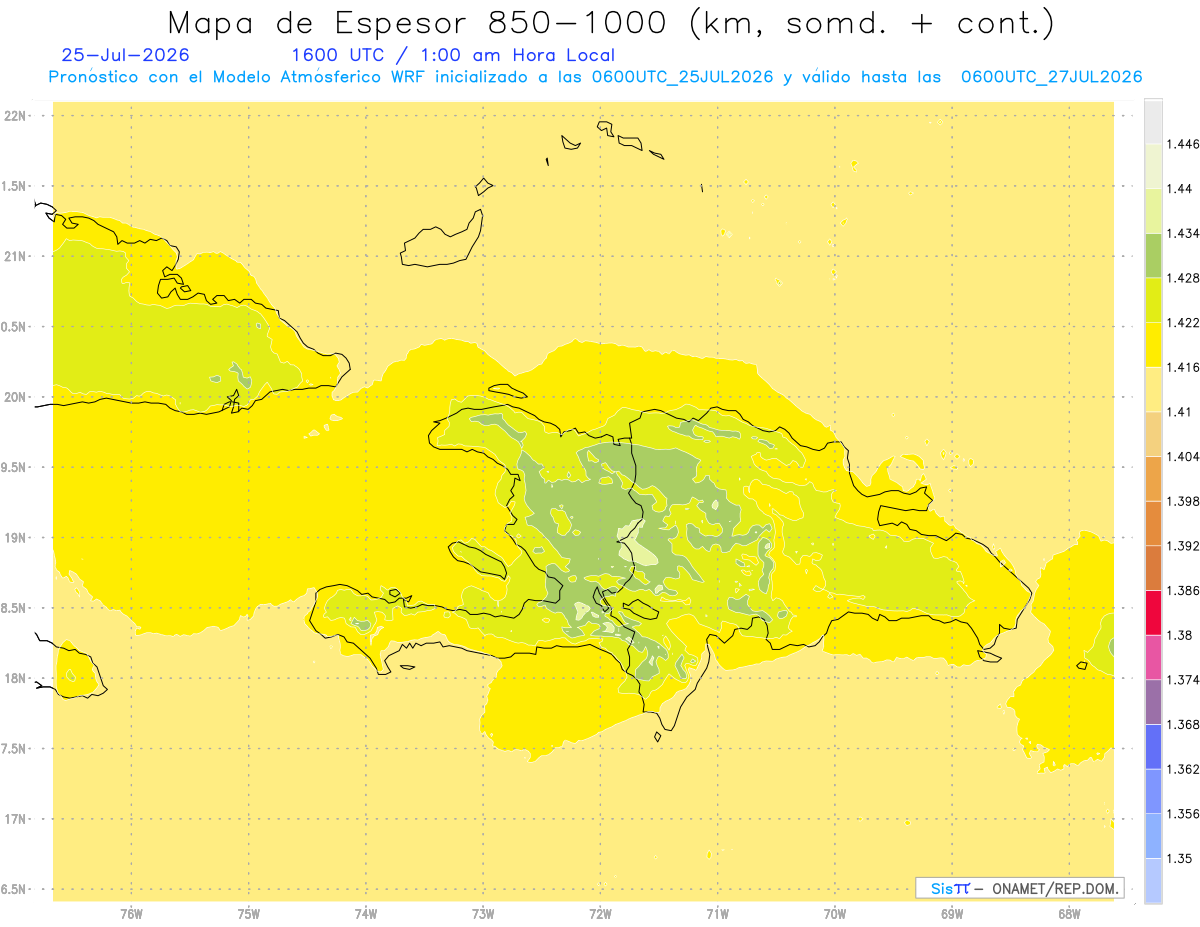The image size is (1200, 927).
Task: Click the '75W' longitude label
Action: tap(249, 914)
